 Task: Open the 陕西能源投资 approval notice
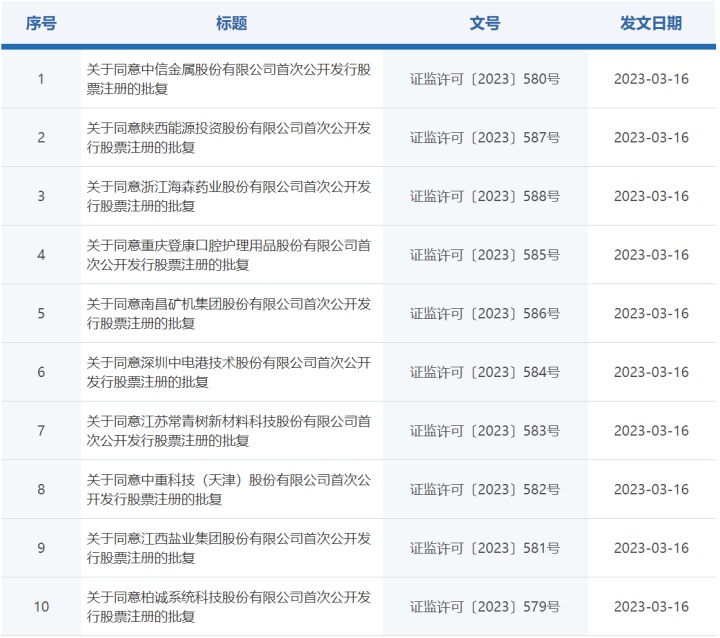[228, 138]
